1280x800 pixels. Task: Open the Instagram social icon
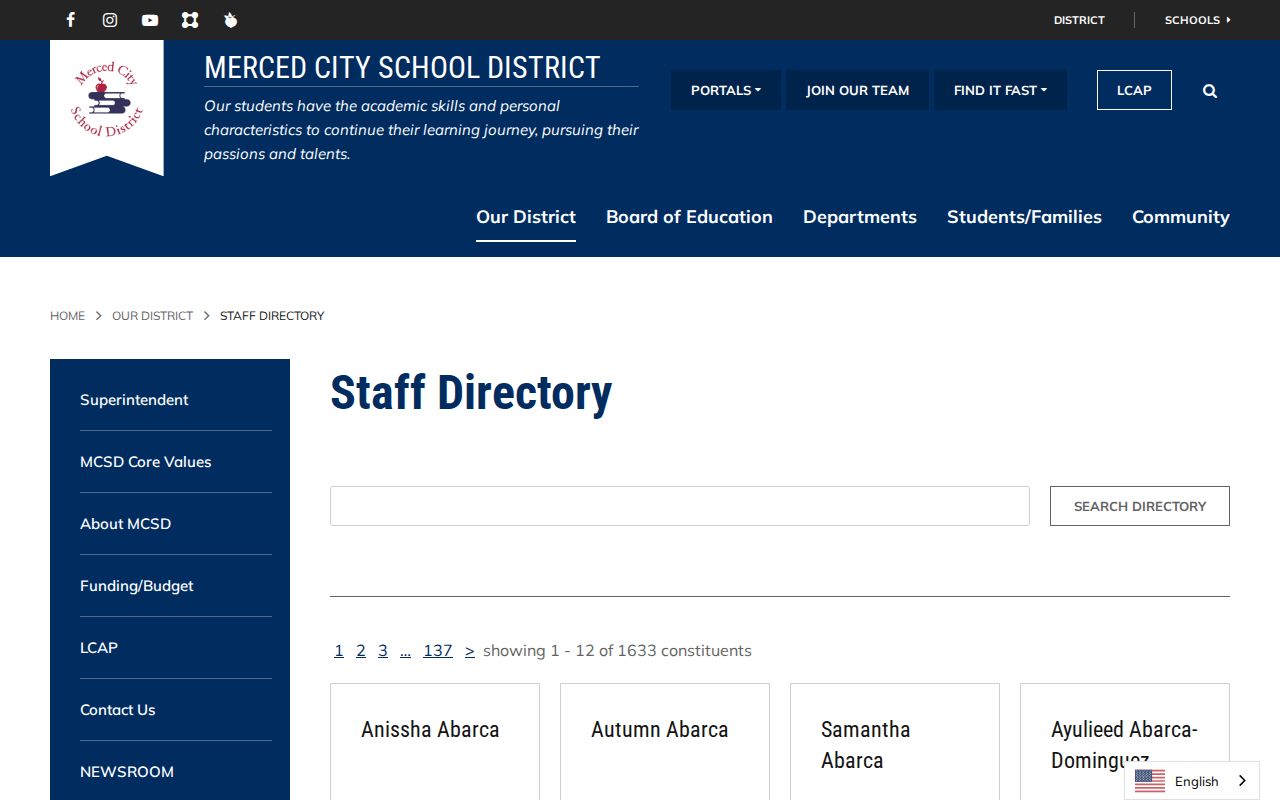(110, 20)
